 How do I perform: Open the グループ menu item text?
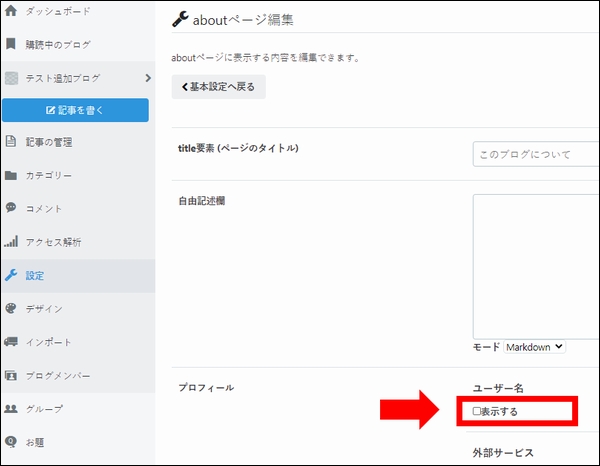(44, 409)
